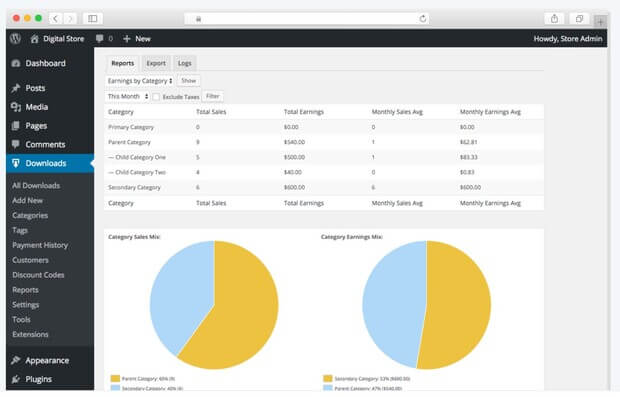Click the Downloads icon in sidebar
The image size is (620, 397).
click(15, 163)
